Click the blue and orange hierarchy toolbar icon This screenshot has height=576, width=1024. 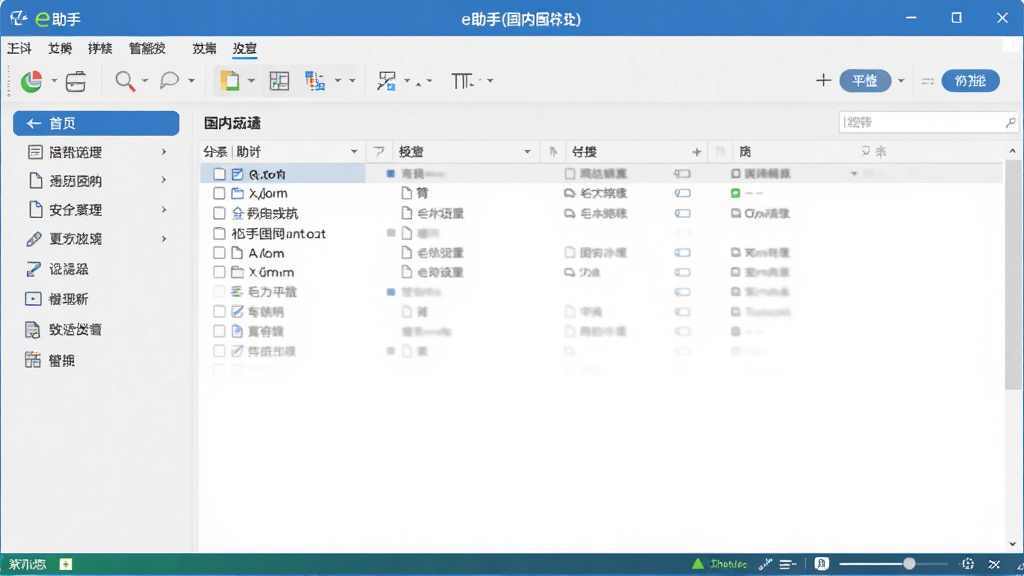[x=315, y=81]
